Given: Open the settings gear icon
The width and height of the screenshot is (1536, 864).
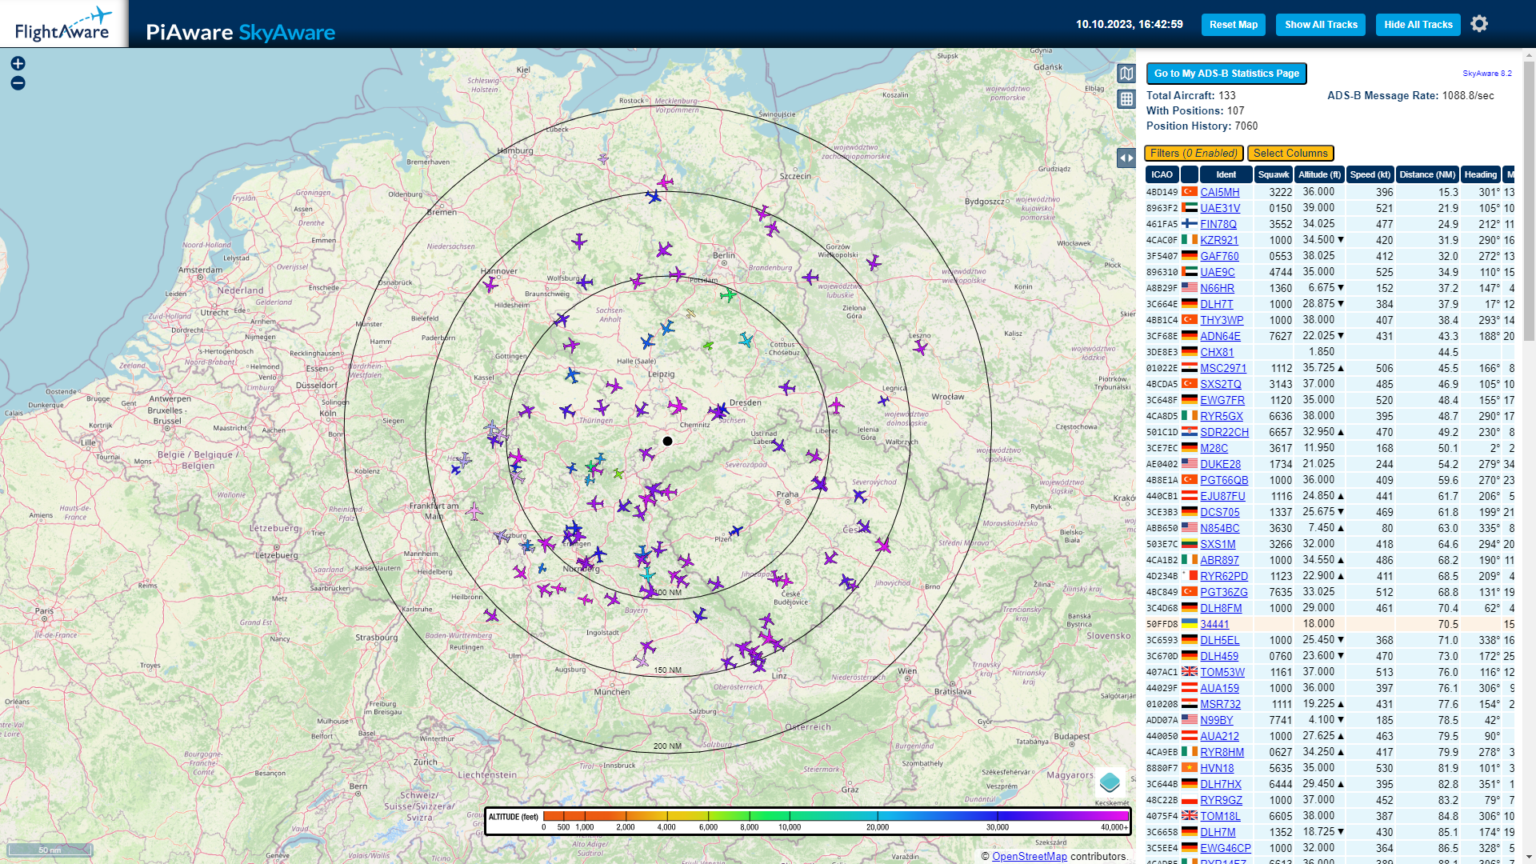Looking at the screenshot, I should point(1479,23).
